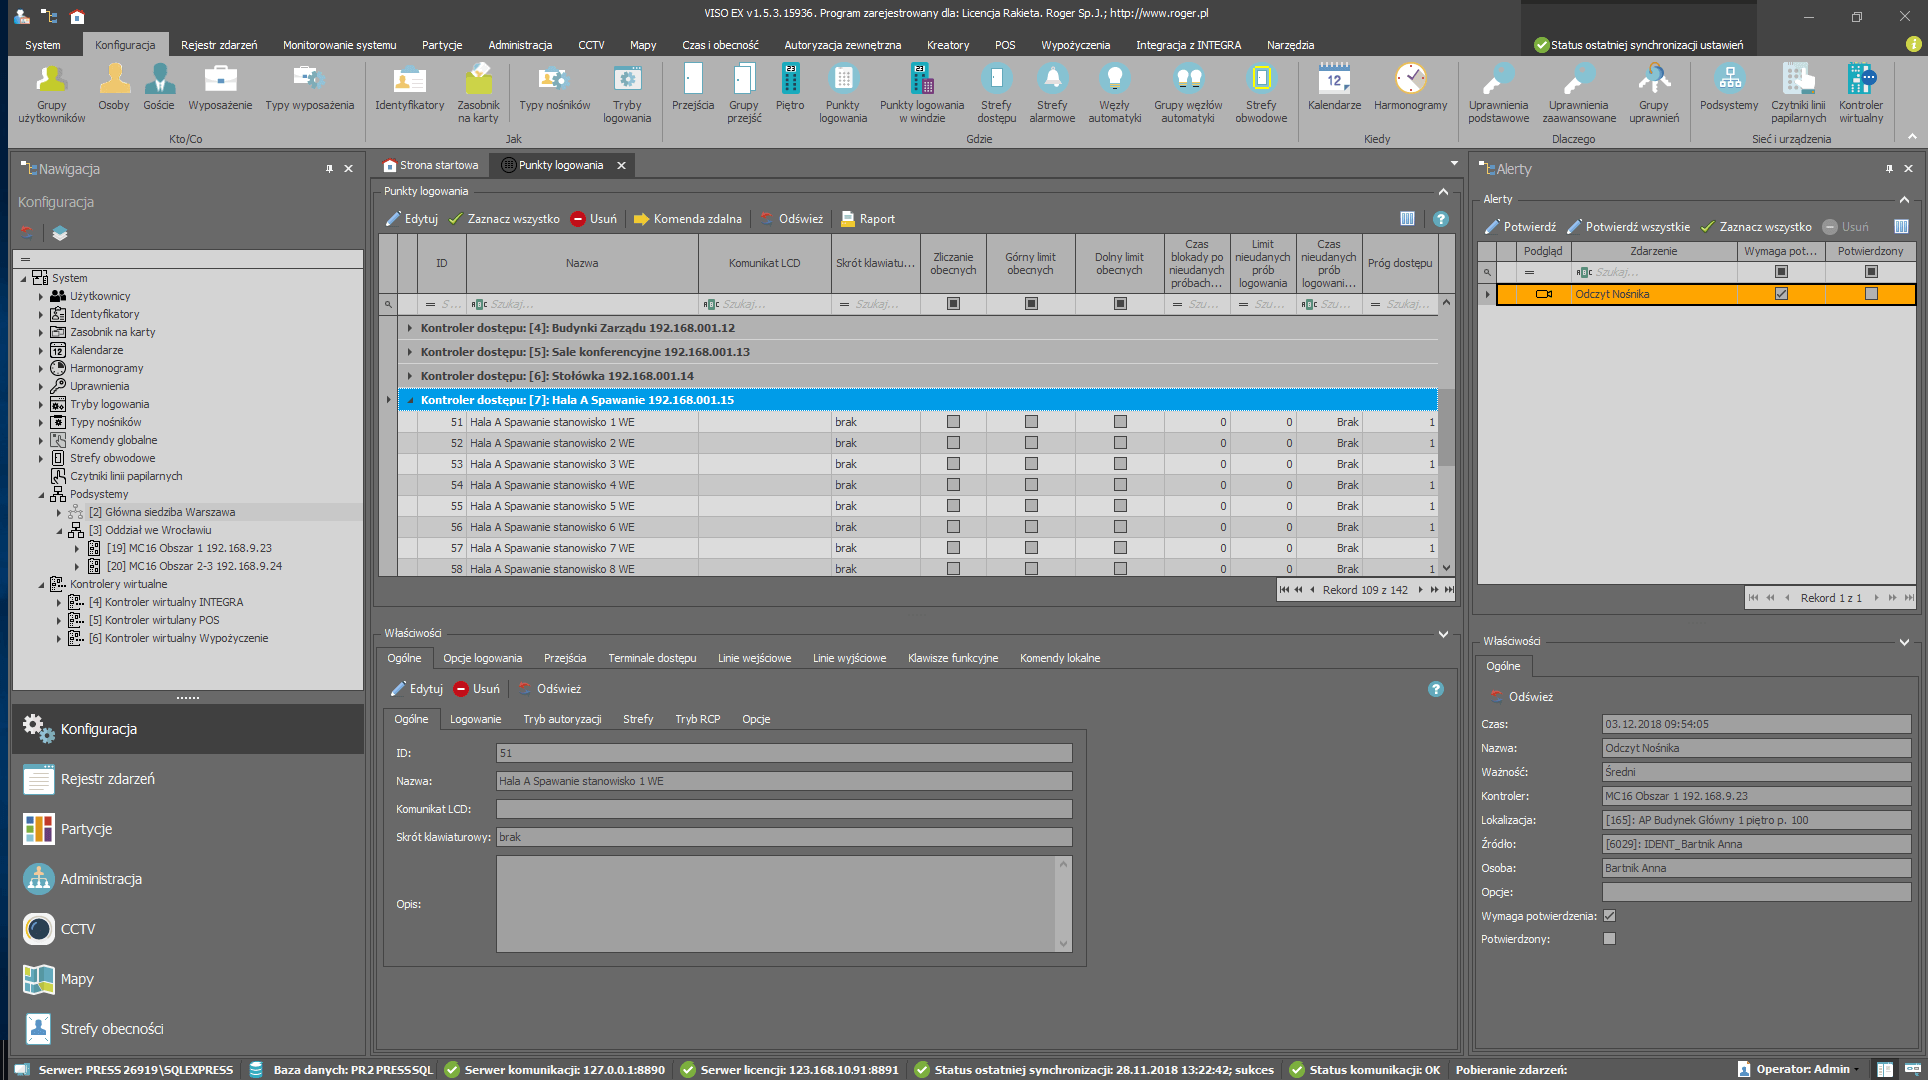The height and width of the screenshot is (1080, 1929).
Task: Click the Nazwa input field in properties
Action: (783, 781)
